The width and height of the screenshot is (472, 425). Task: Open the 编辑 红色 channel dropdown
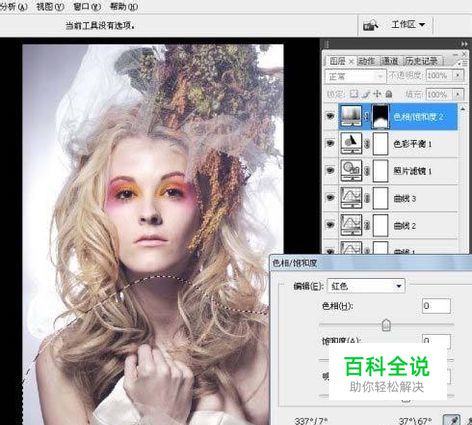tap(366, 286)
